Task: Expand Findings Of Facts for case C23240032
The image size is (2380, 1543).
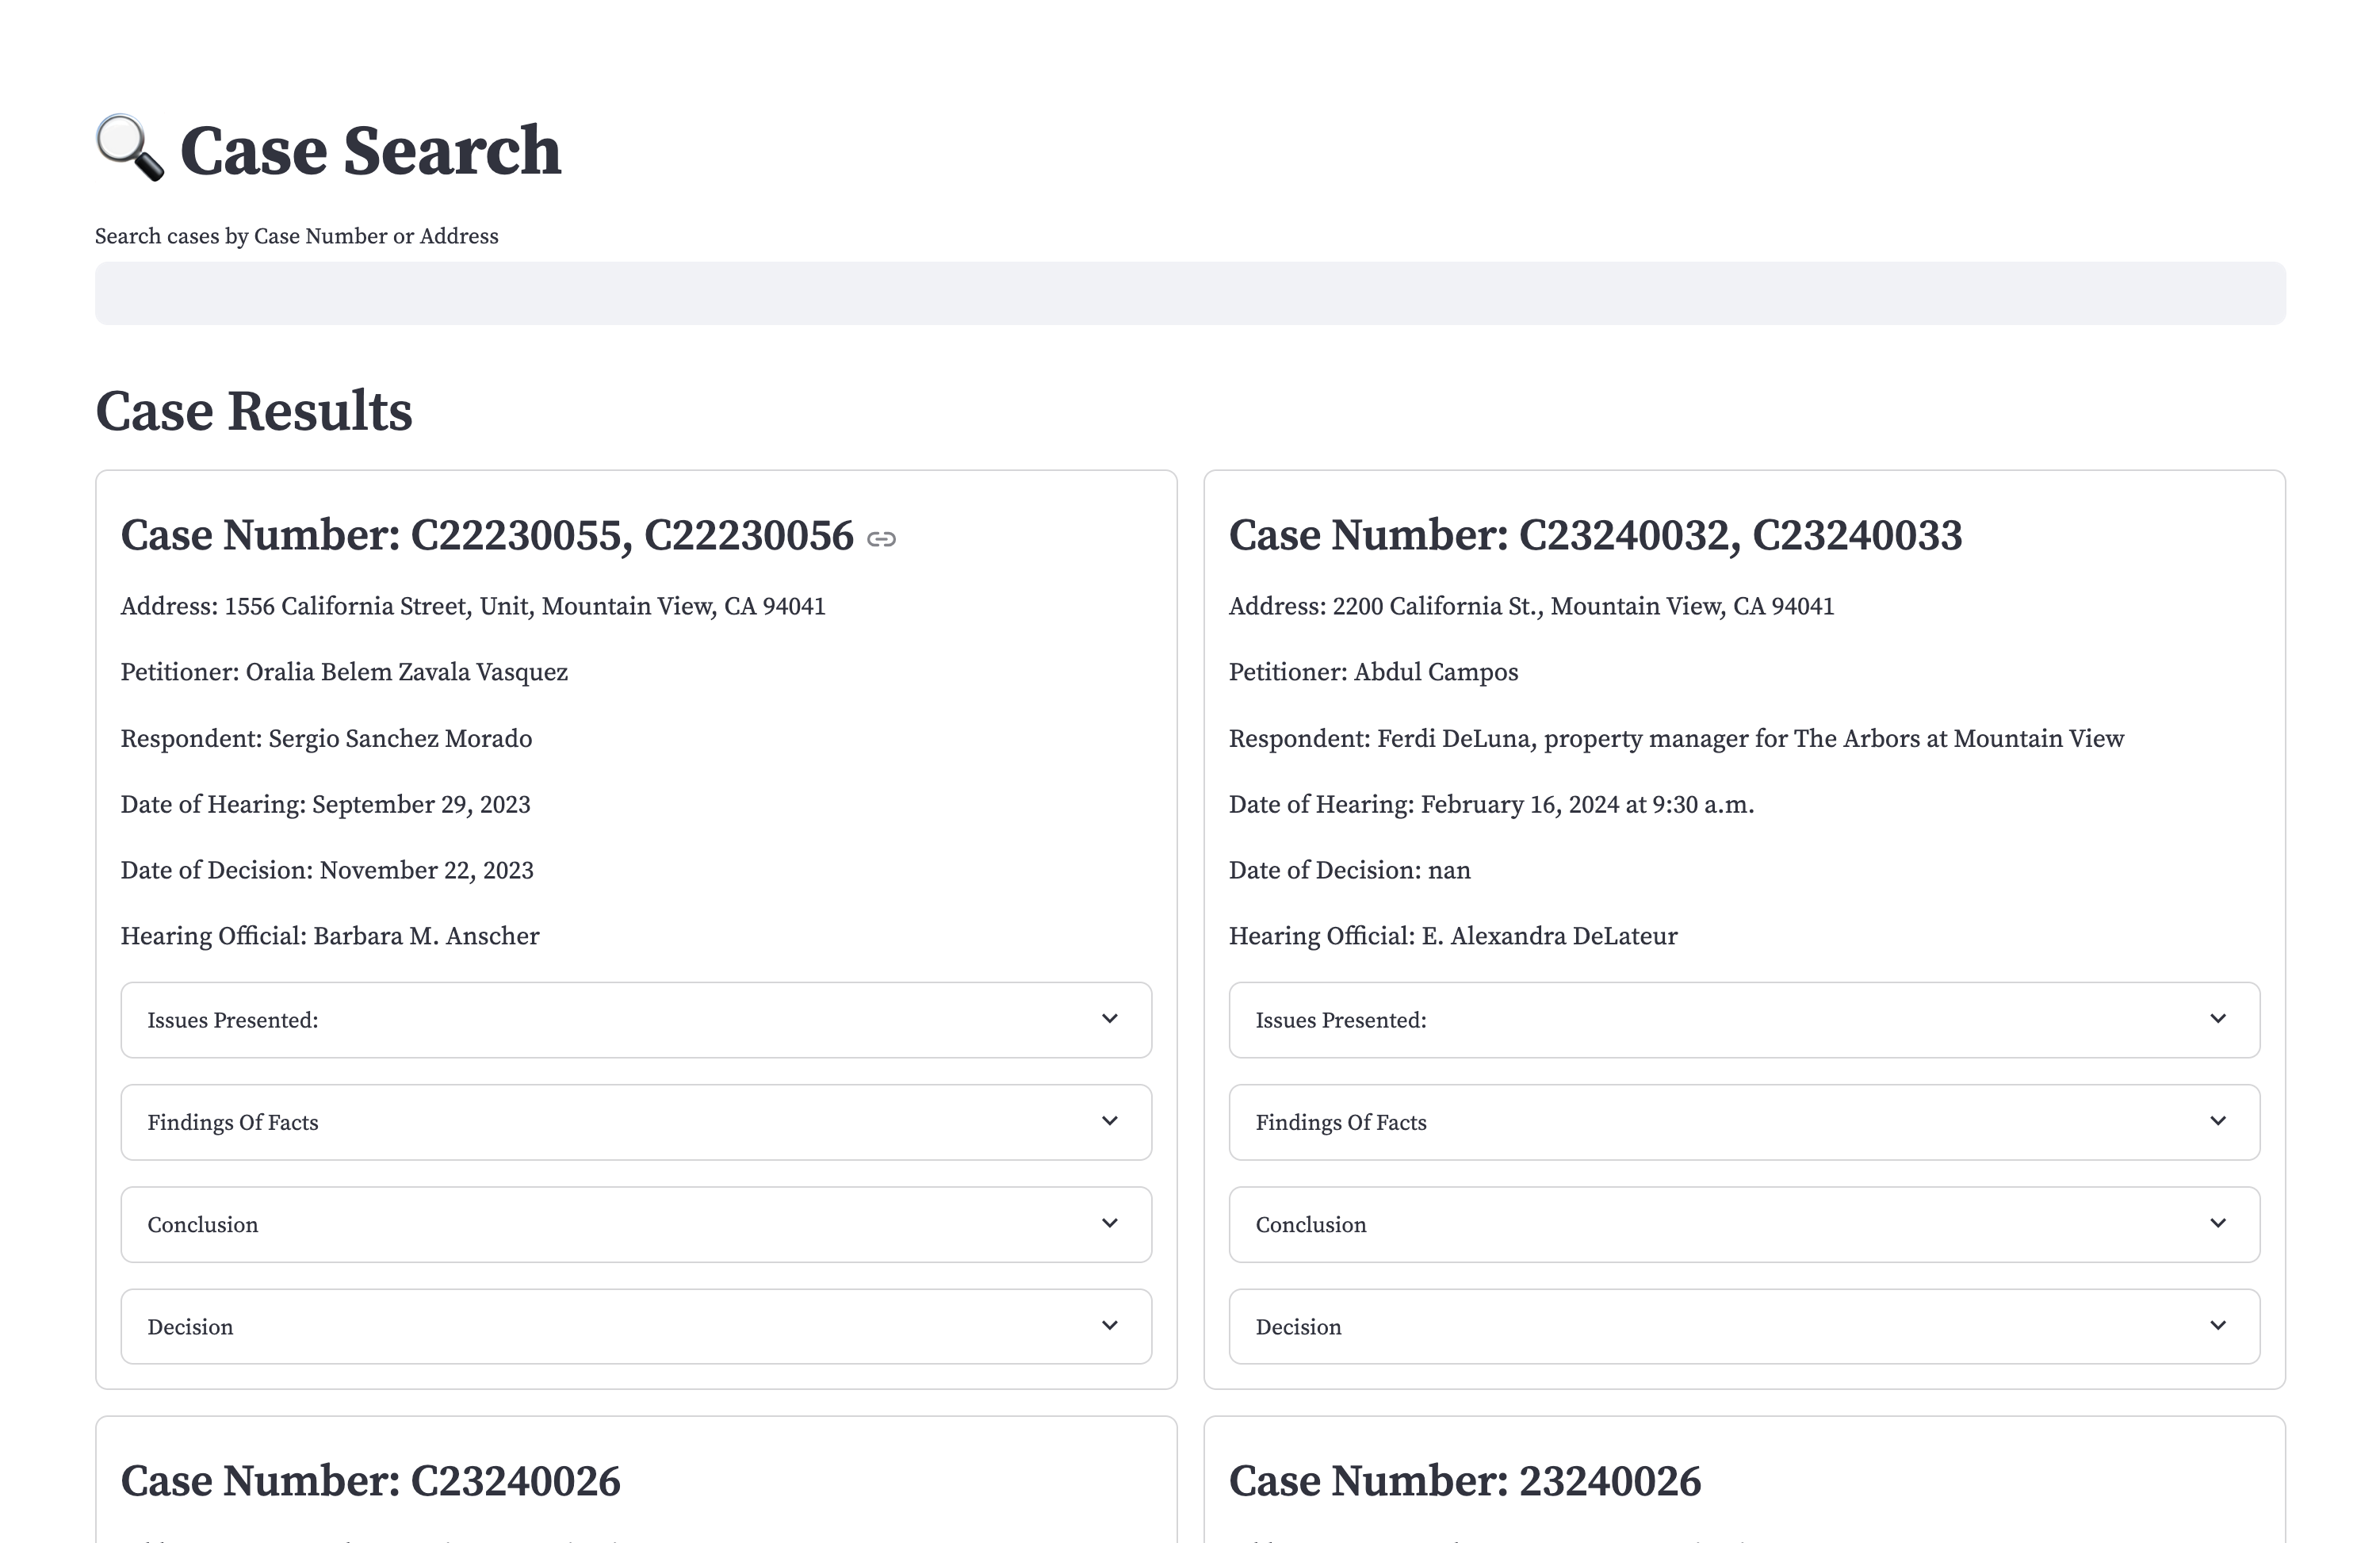Action: click(1743, 1122)
